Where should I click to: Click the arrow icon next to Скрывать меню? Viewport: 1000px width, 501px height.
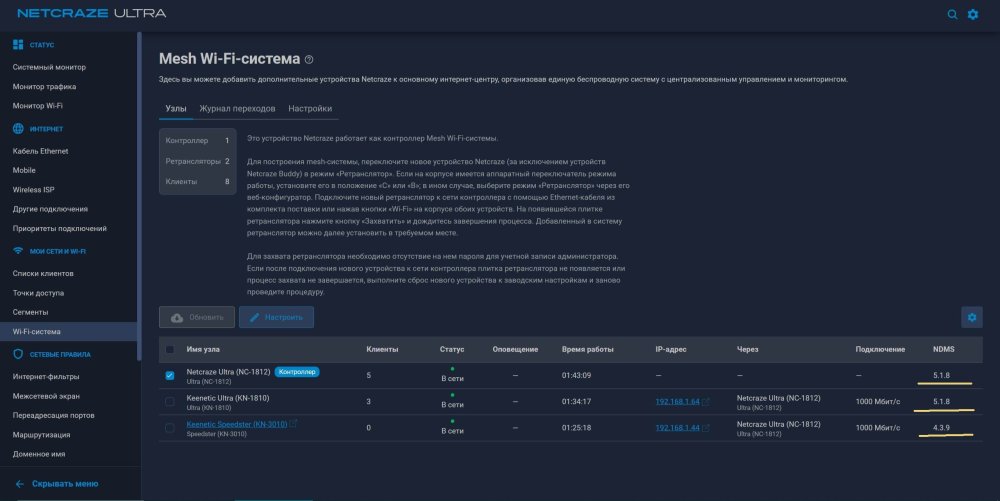pos(20,484)
